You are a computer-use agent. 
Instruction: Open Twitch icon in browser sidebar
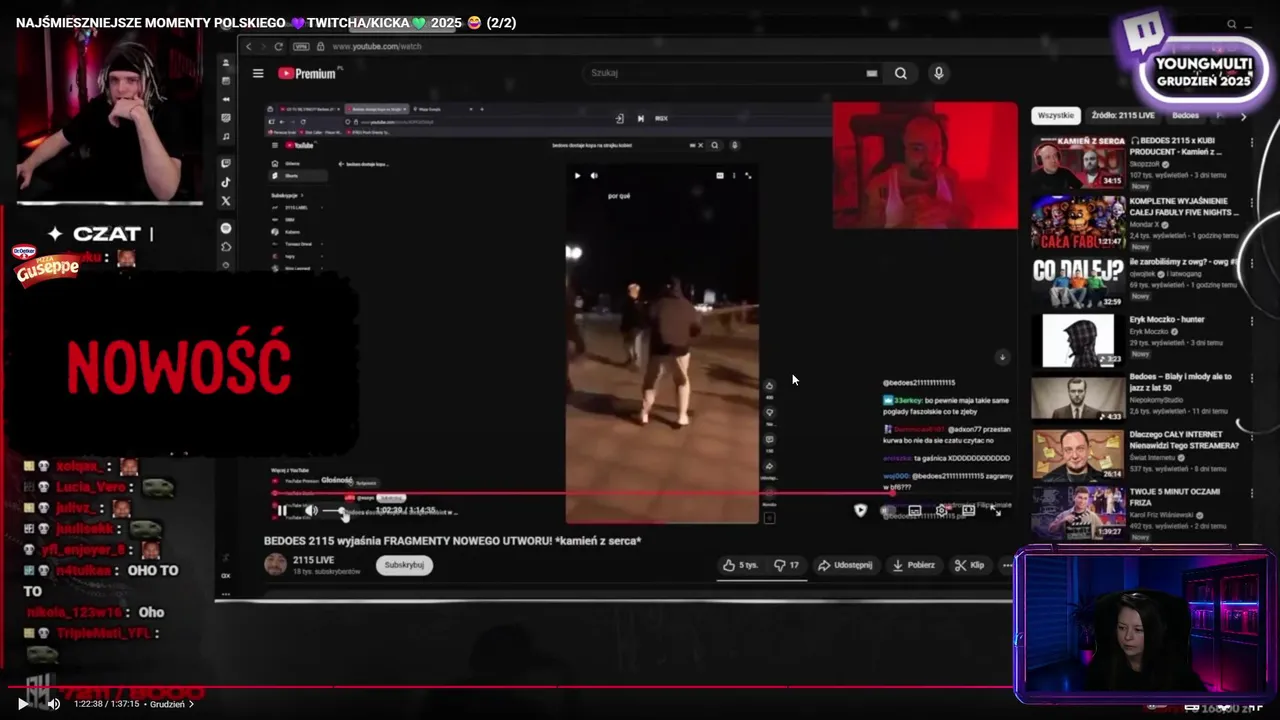coord(226,163)
